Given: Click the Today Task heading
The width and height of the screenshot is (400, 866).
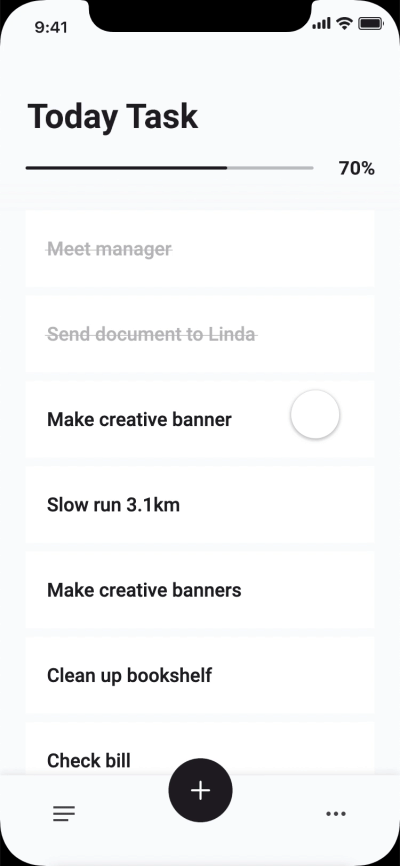Looking at the screenshot, I should coord(113,117).
